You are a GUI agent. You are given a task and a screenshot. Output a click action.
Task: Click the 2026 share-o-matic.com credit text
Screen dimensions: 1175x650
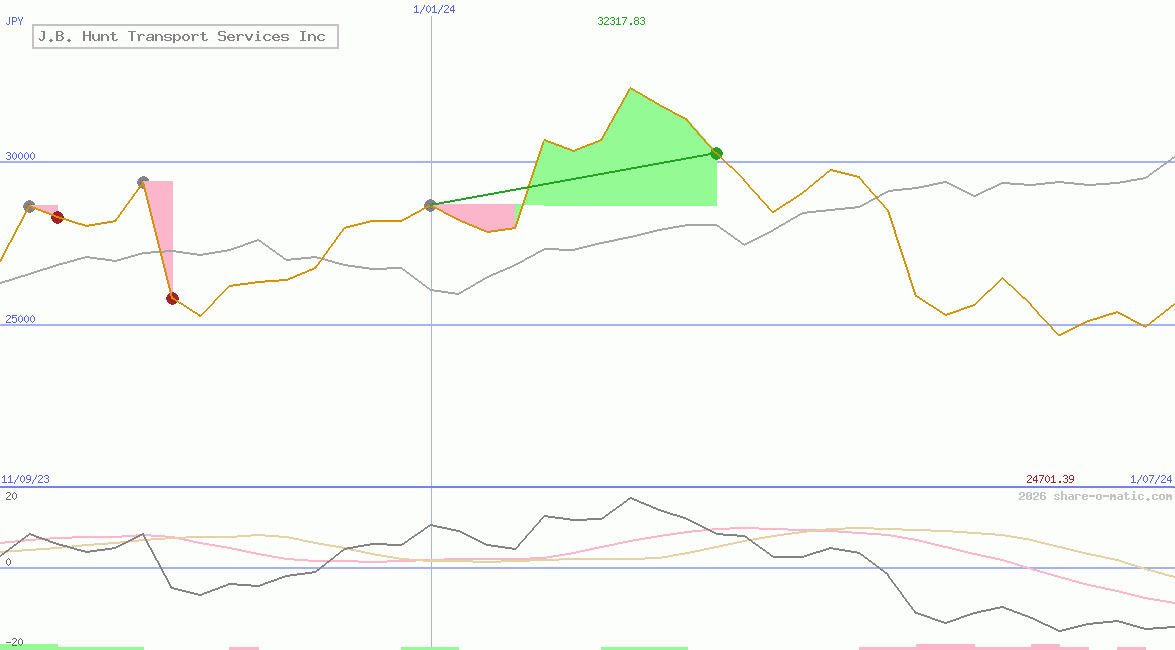pyautogui.click(x=1095, y=496)
